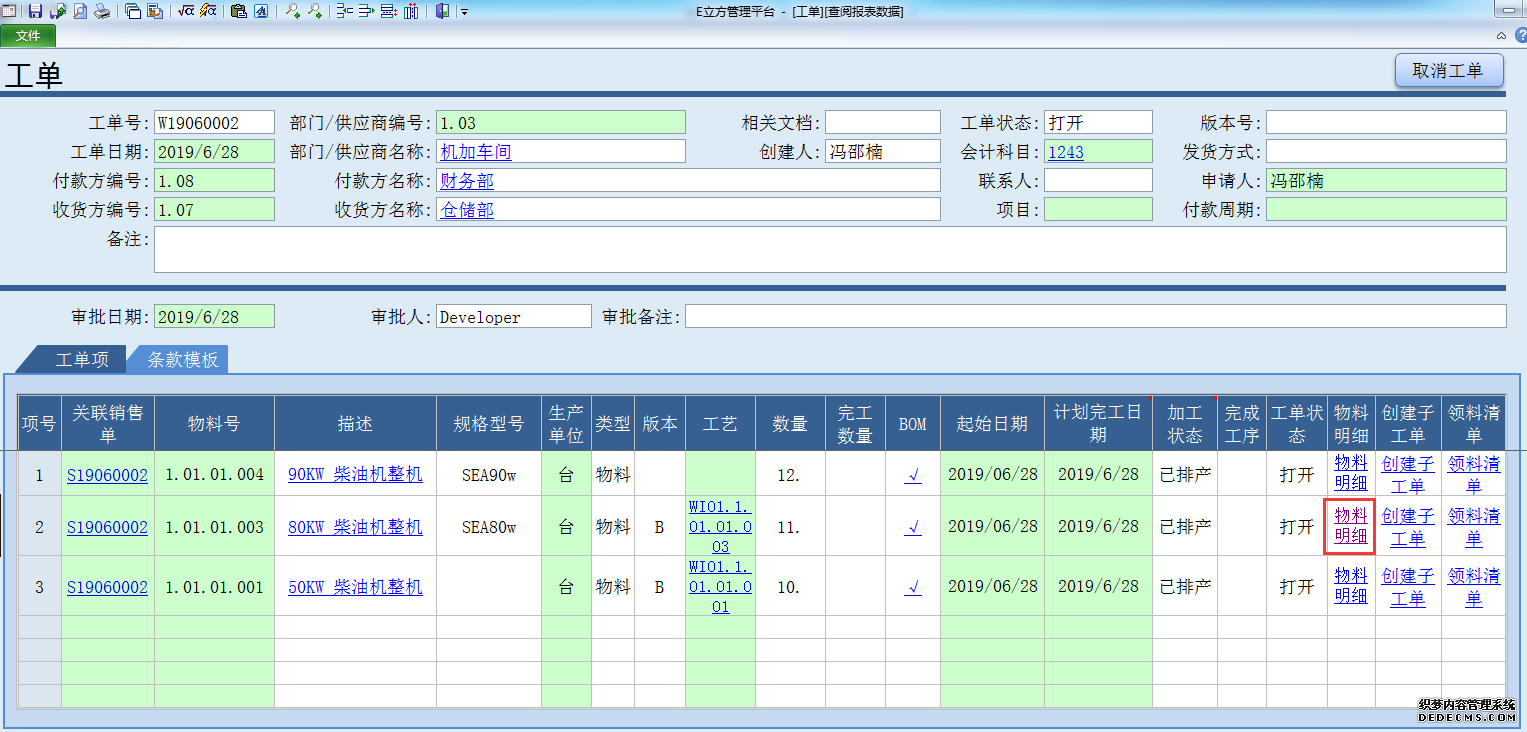Image resolution: width=1527 pixels, height=732 pixels.
Task: Click the delete columns icon with red marks
Action: click(411, 11)
